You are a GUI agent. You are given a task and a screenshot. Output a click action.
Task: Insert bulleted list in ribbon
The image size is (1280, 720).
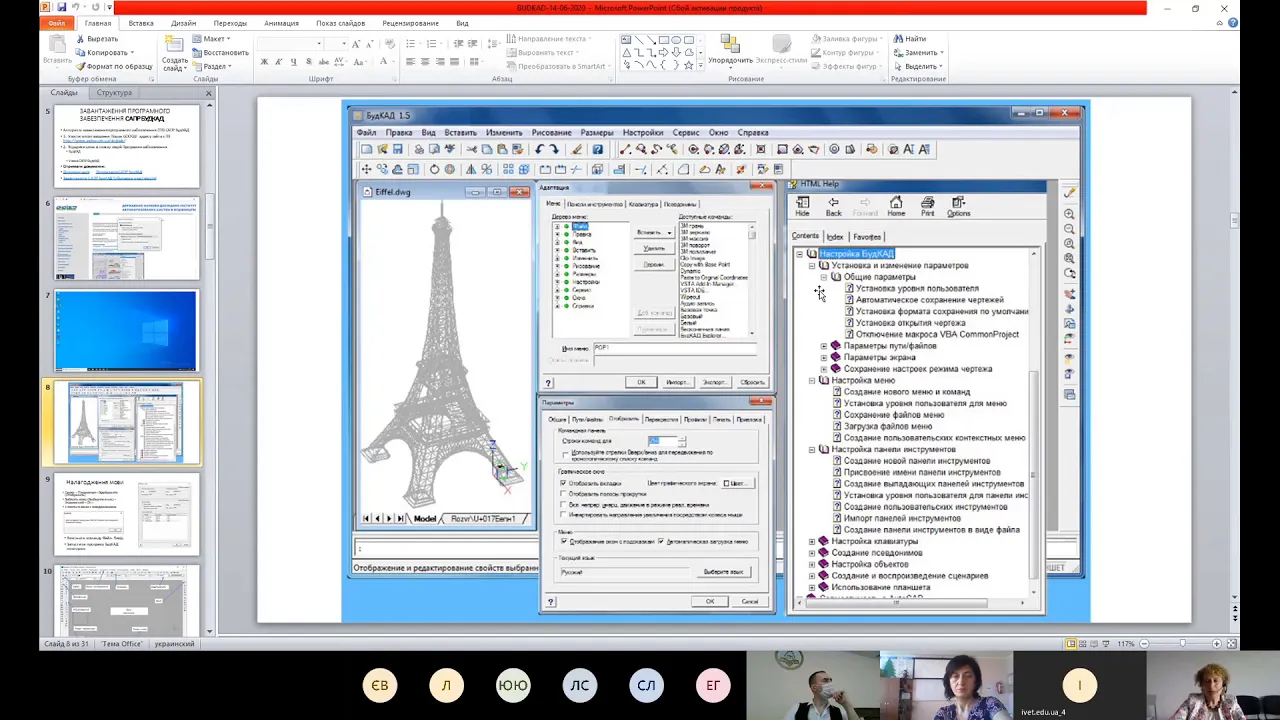pos(412,44)
